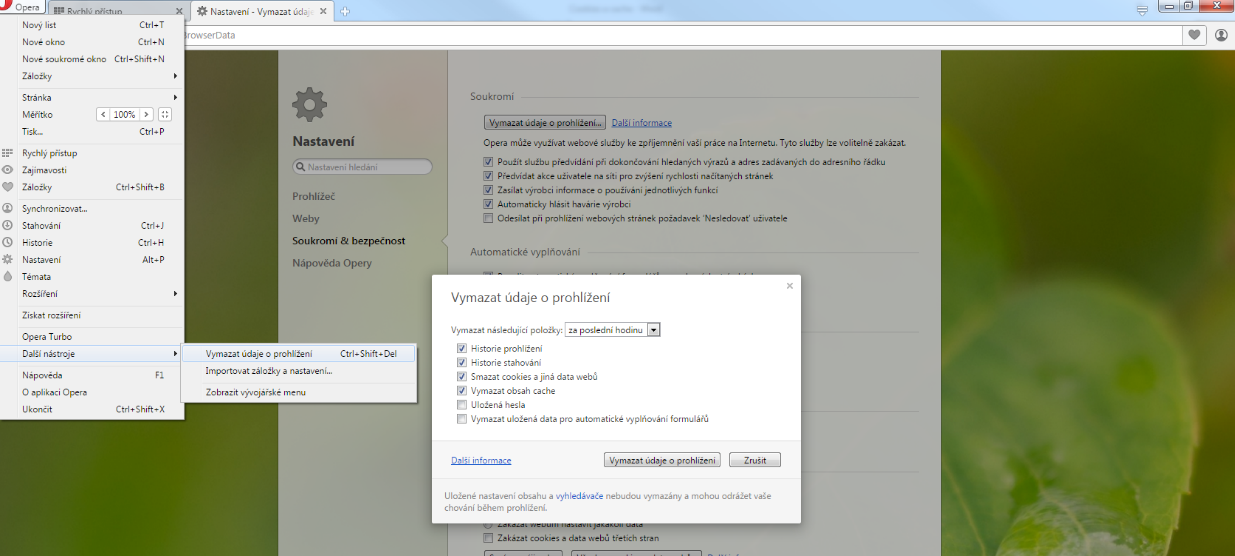Select Témata in the Opera menu
The image size is (1235, 556).
click(x=92, y=277)
